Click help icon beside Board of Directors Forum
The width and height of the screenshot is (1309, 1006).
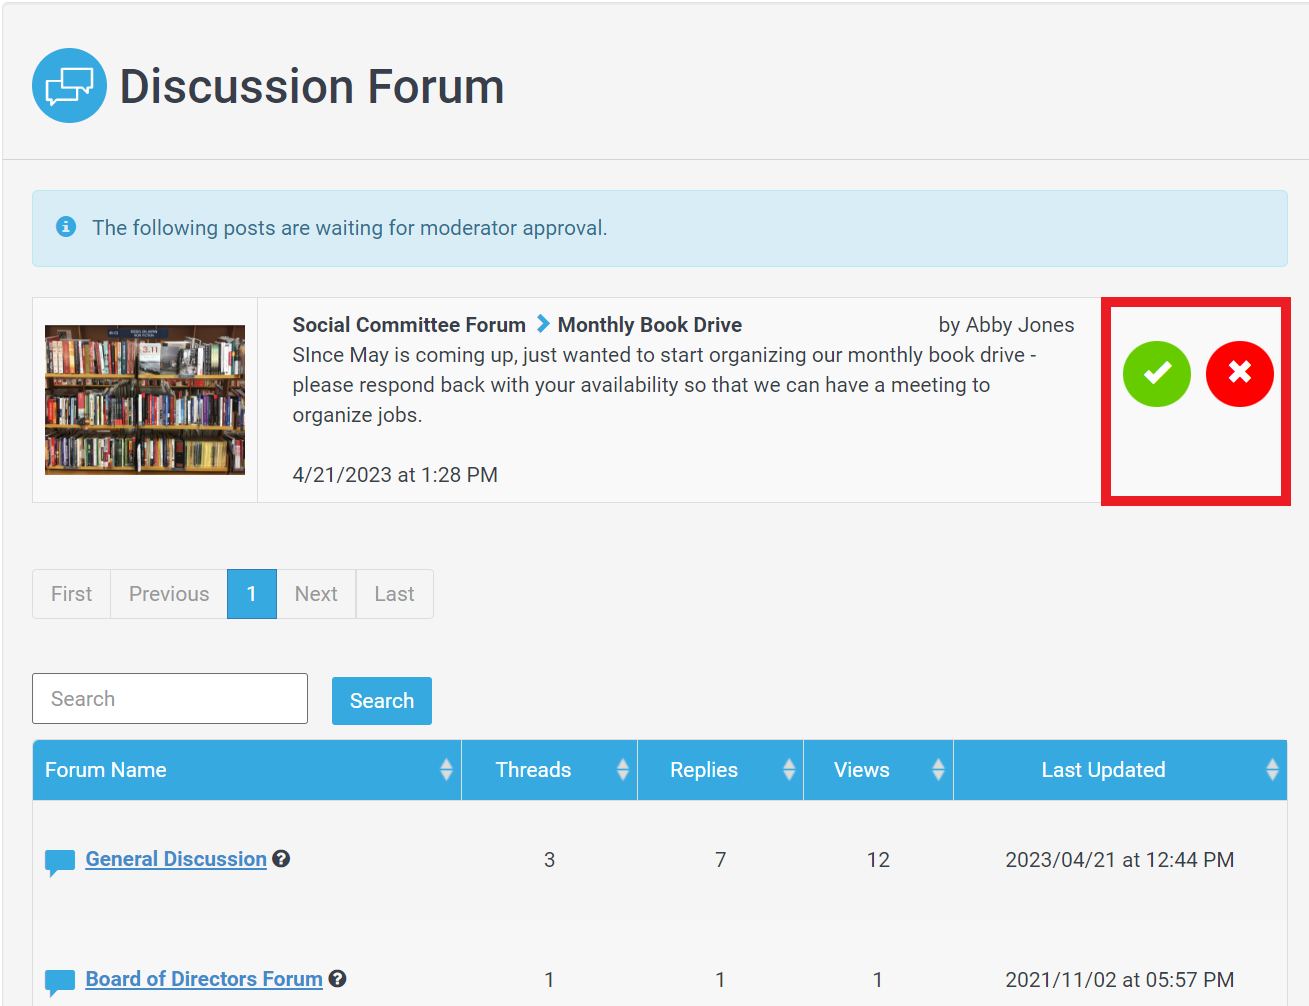pyautogui.click(x=338, y=979)
